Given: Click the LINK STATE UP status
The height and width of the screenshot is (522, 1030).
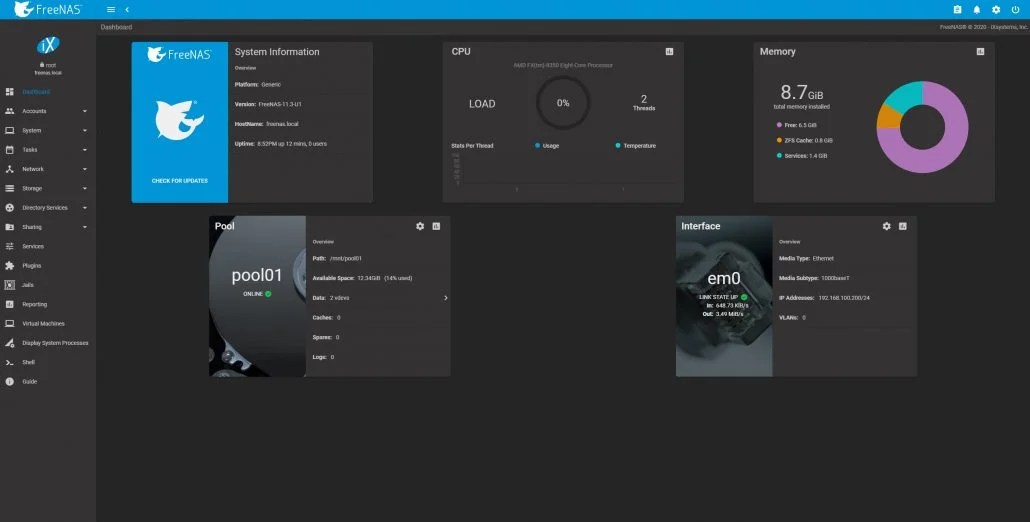Looking at the screenshot, I should coord(723,297).
